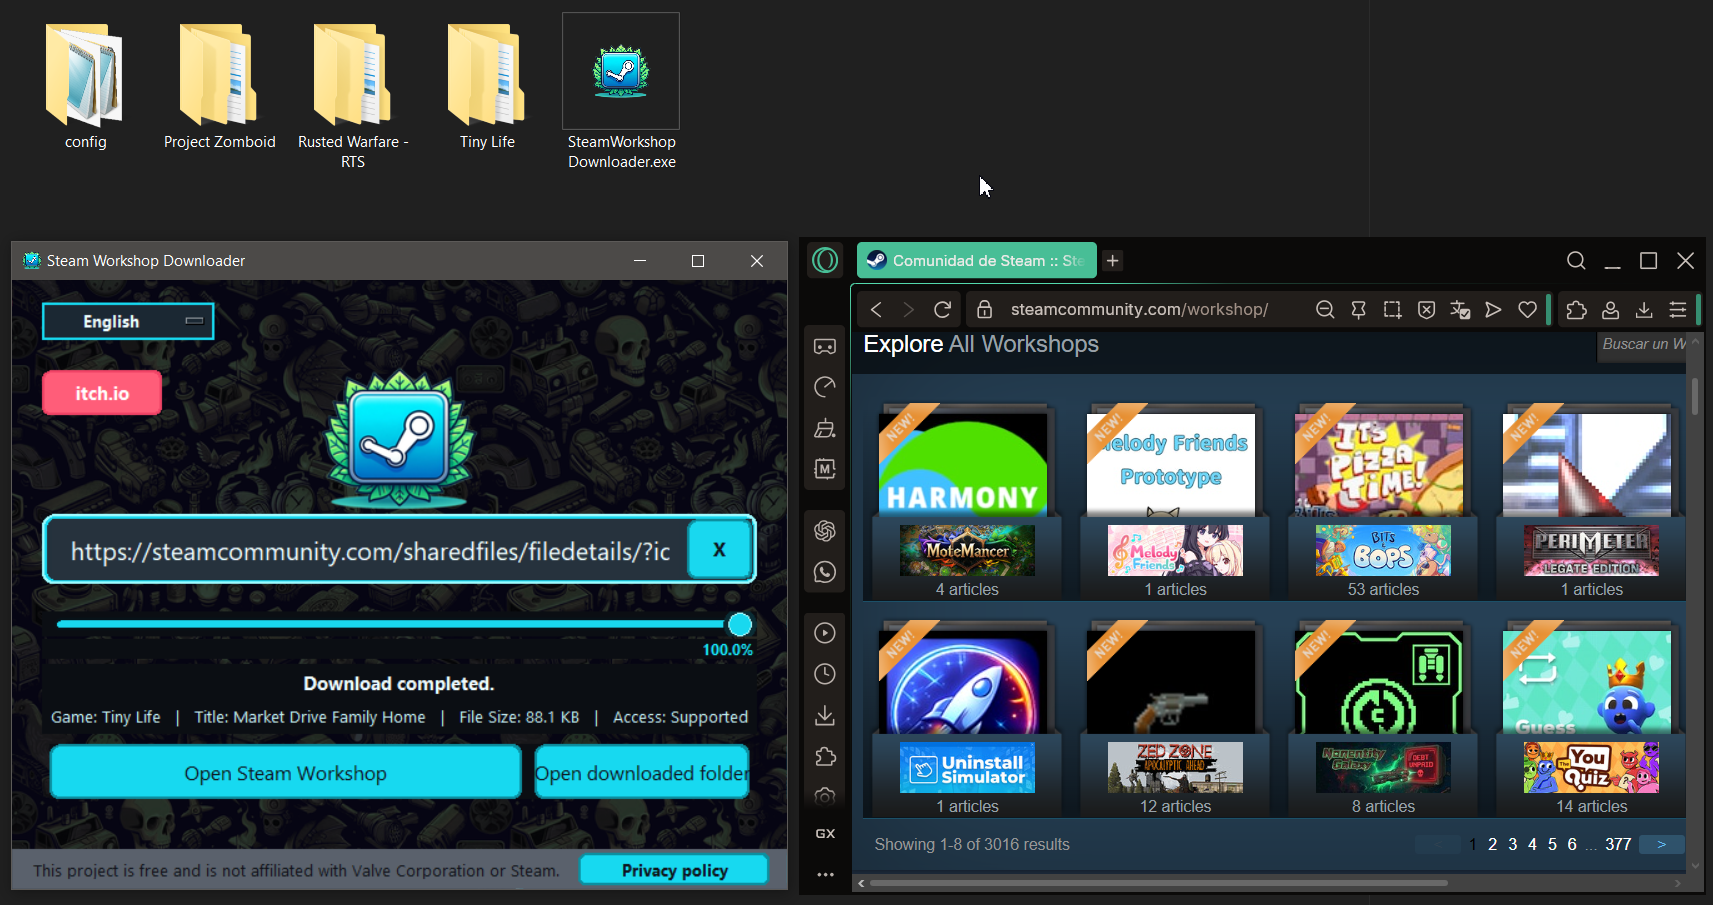Open GX Cleaner broom icon in sidebar

825,428
